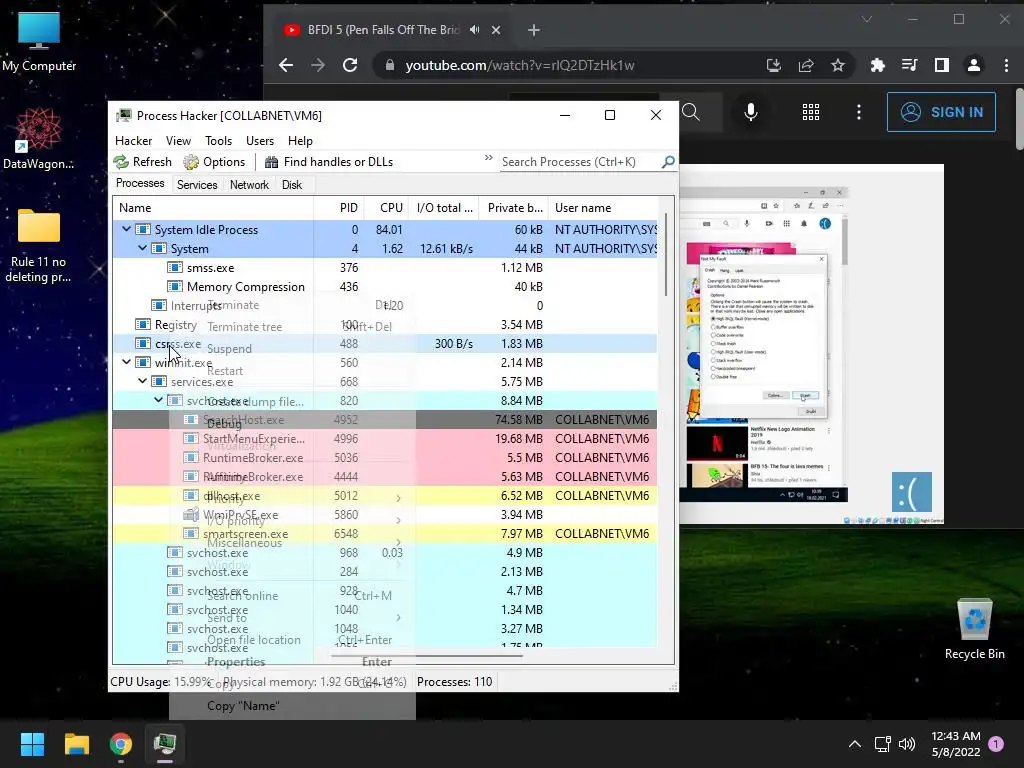Toggle Chrome side panel
Viewport: 1024px width, 768px height.
(x=942, y=65)
